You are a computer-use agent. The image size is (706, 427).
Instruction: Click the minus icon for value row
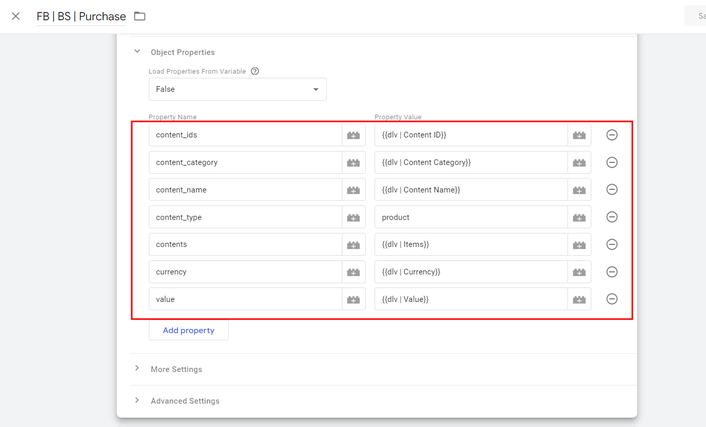click(612, 299)
